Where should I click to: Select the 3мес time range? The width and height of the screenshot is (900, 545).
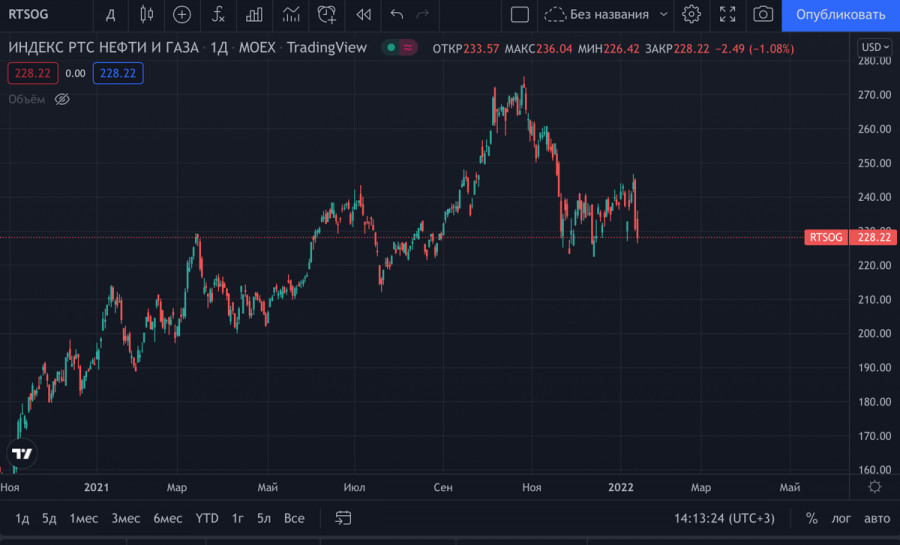(x=126, y=518)
